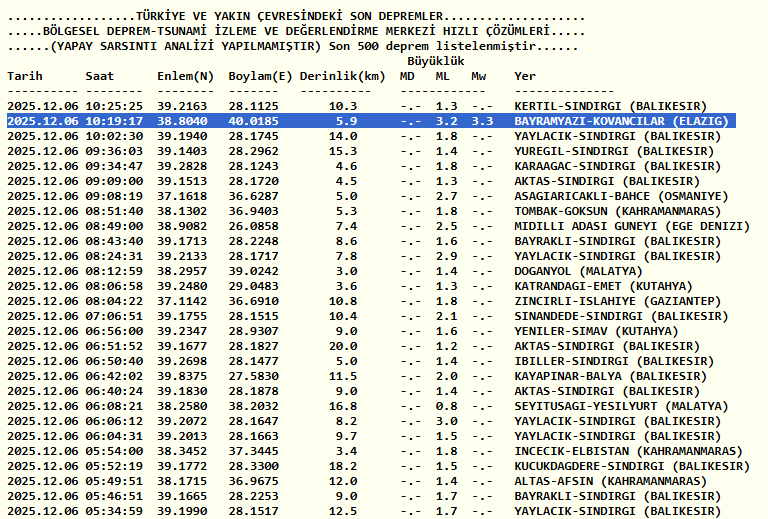This screenshot has width=768, height=519.
Task: Click YENILER-SIMAV (KUTAHYA) location
Action: point(597,331)
